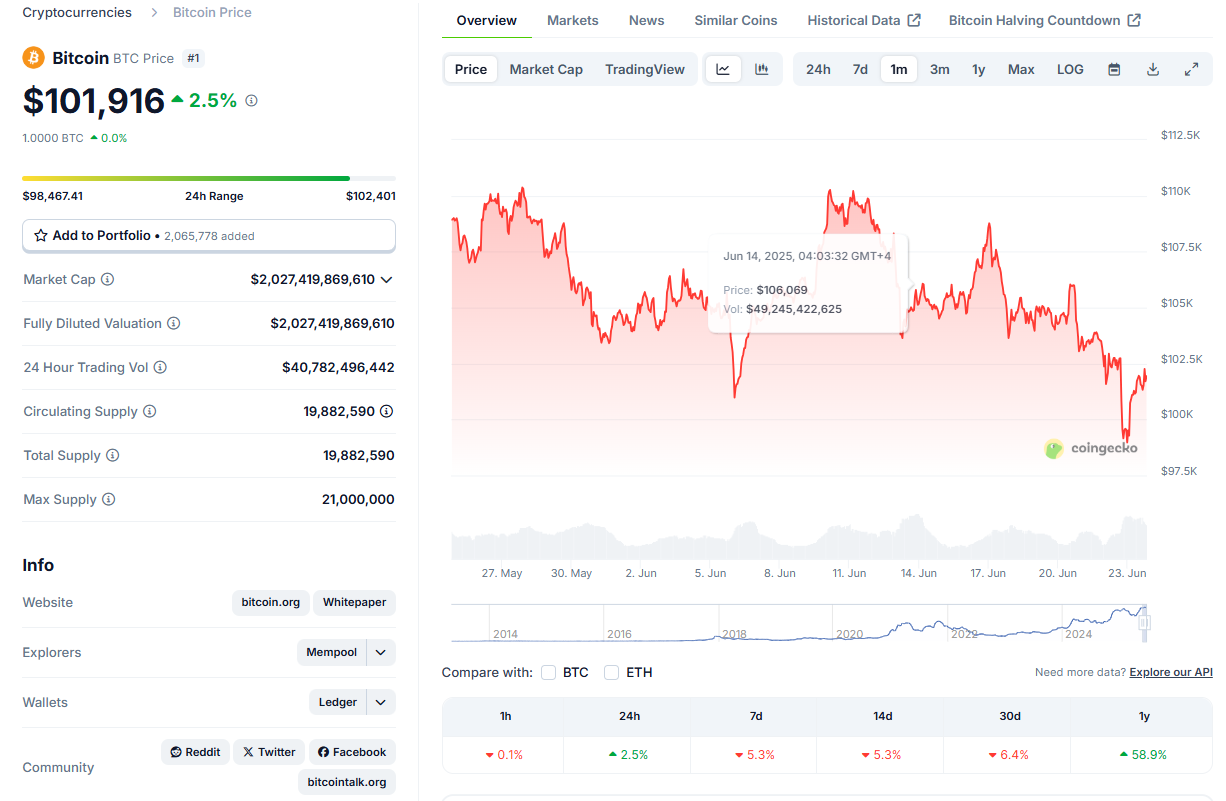1226x801 pixels.
Task: Click the Bitcoin logo icon
Action: (34, 58)
